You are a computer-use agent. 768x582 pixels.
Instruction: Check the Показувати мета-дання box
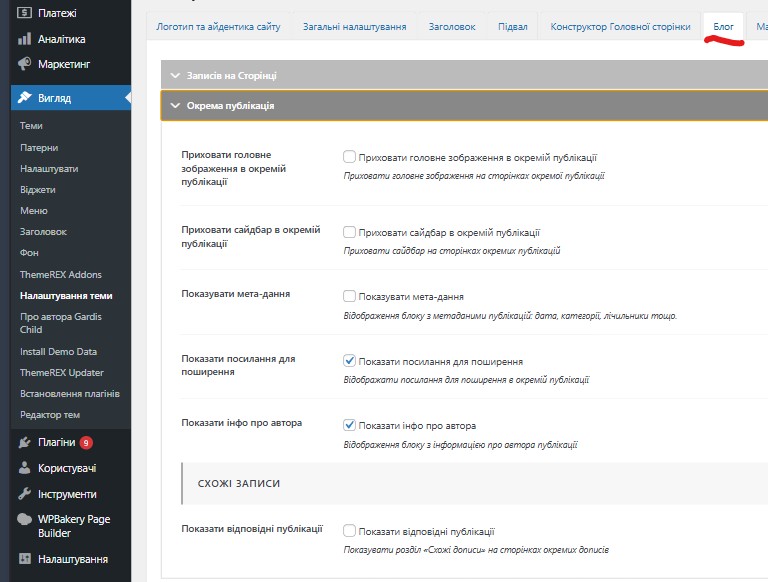click(349, 296)
